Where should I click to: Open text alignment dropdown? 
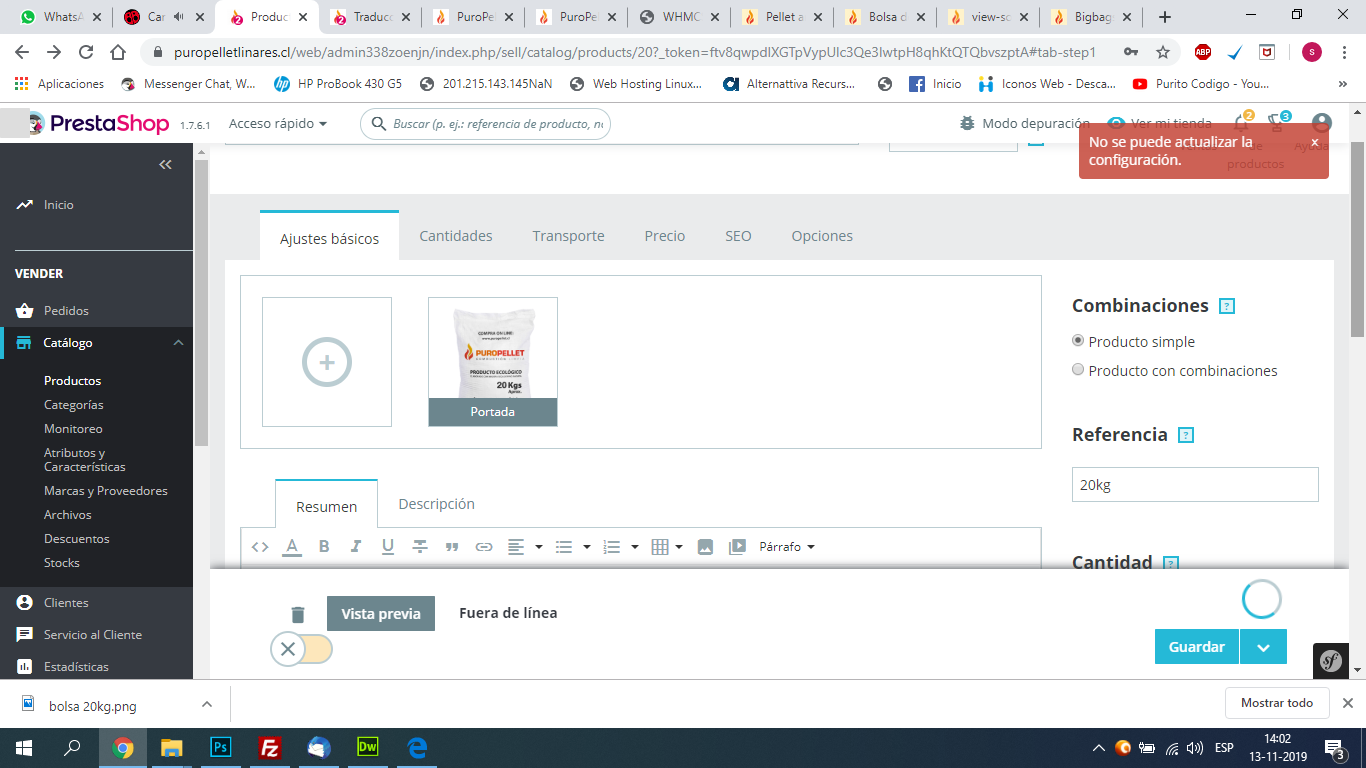click(x=525, y=547)
